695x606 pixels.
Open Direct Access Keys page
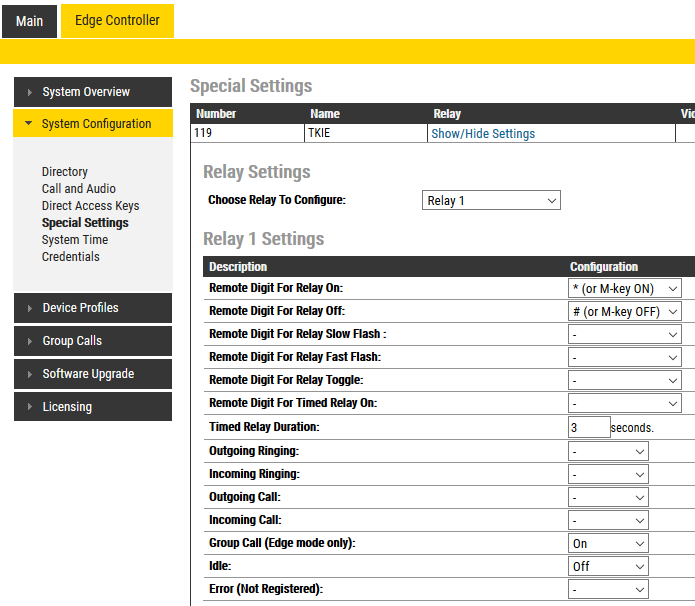coord(90,206)
